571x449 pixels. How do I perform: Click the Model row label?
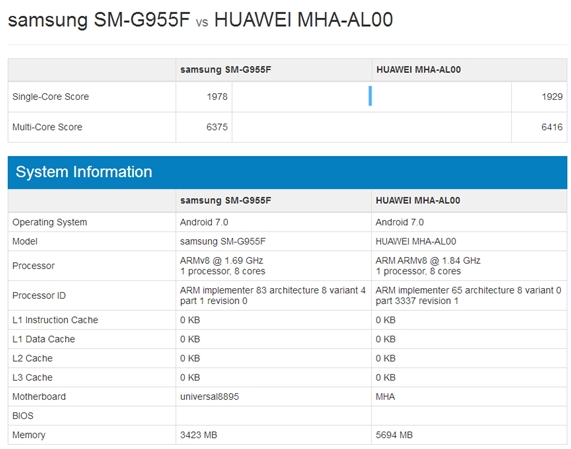25,241
